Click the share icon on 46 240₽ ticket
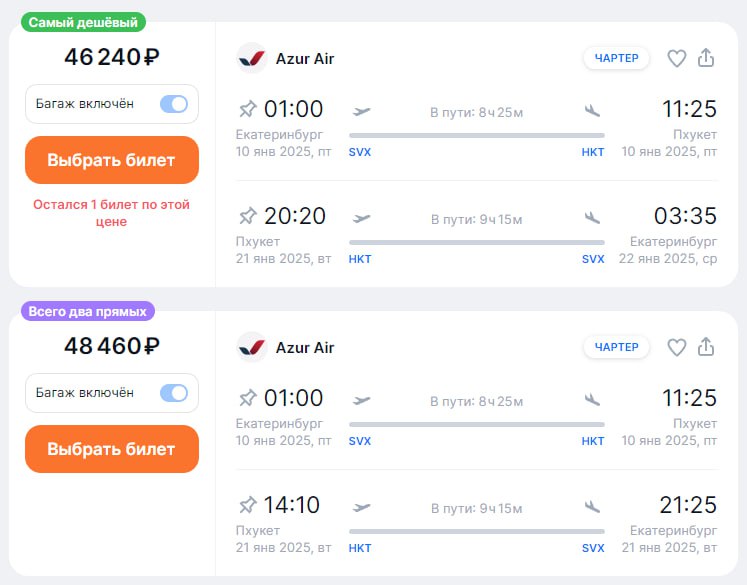Viewport: 747px width, 585px height. coord(706,58)
